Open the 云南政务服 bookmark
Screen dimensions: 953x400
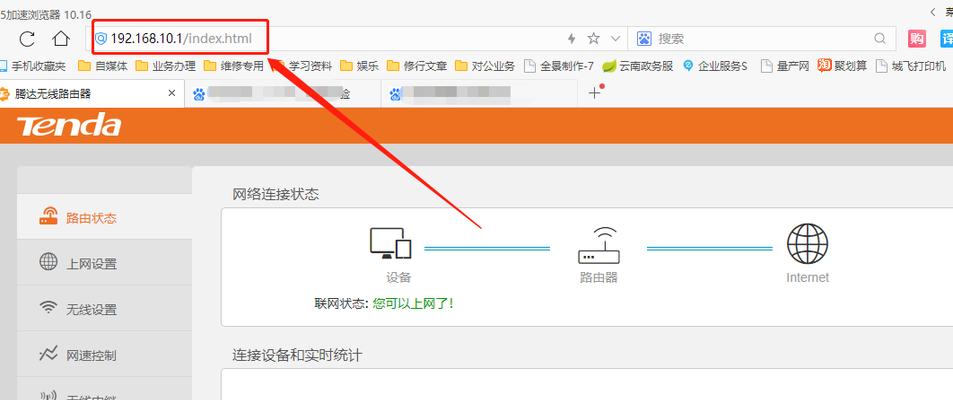tap(638, 66)
